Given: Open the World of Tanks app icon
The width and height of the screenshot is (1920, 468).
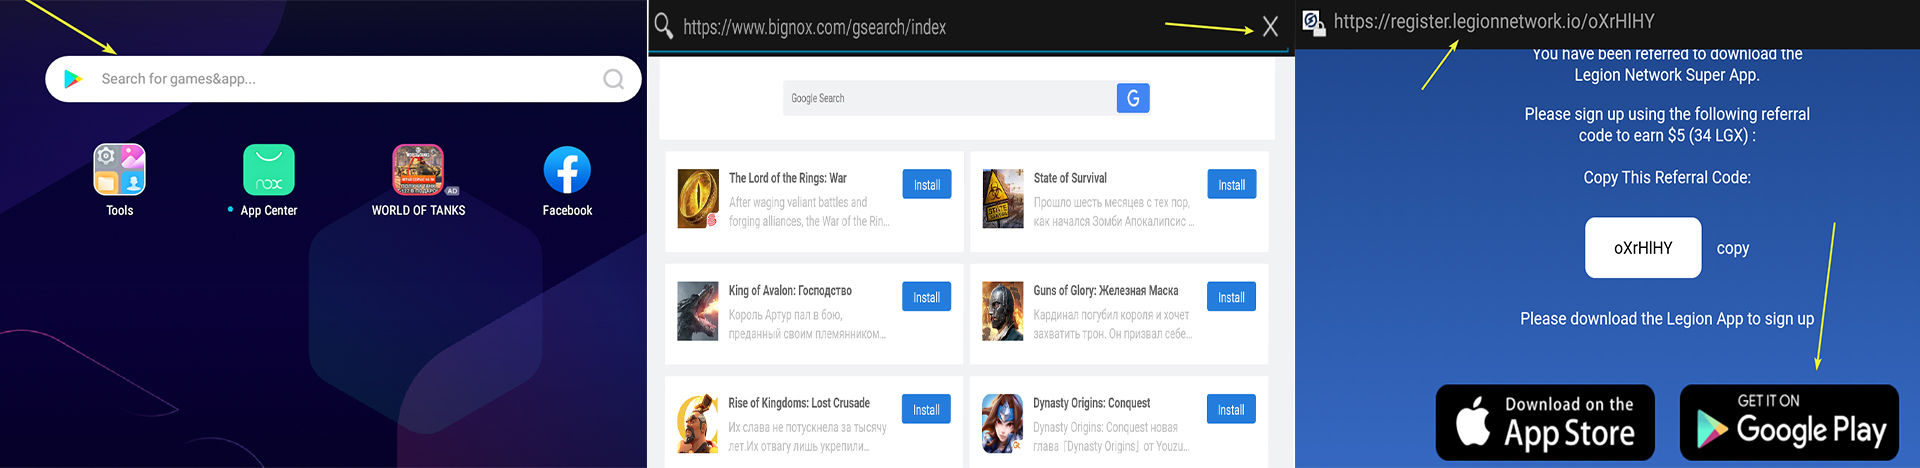Looking at the screenshot, I should (418, 170).
